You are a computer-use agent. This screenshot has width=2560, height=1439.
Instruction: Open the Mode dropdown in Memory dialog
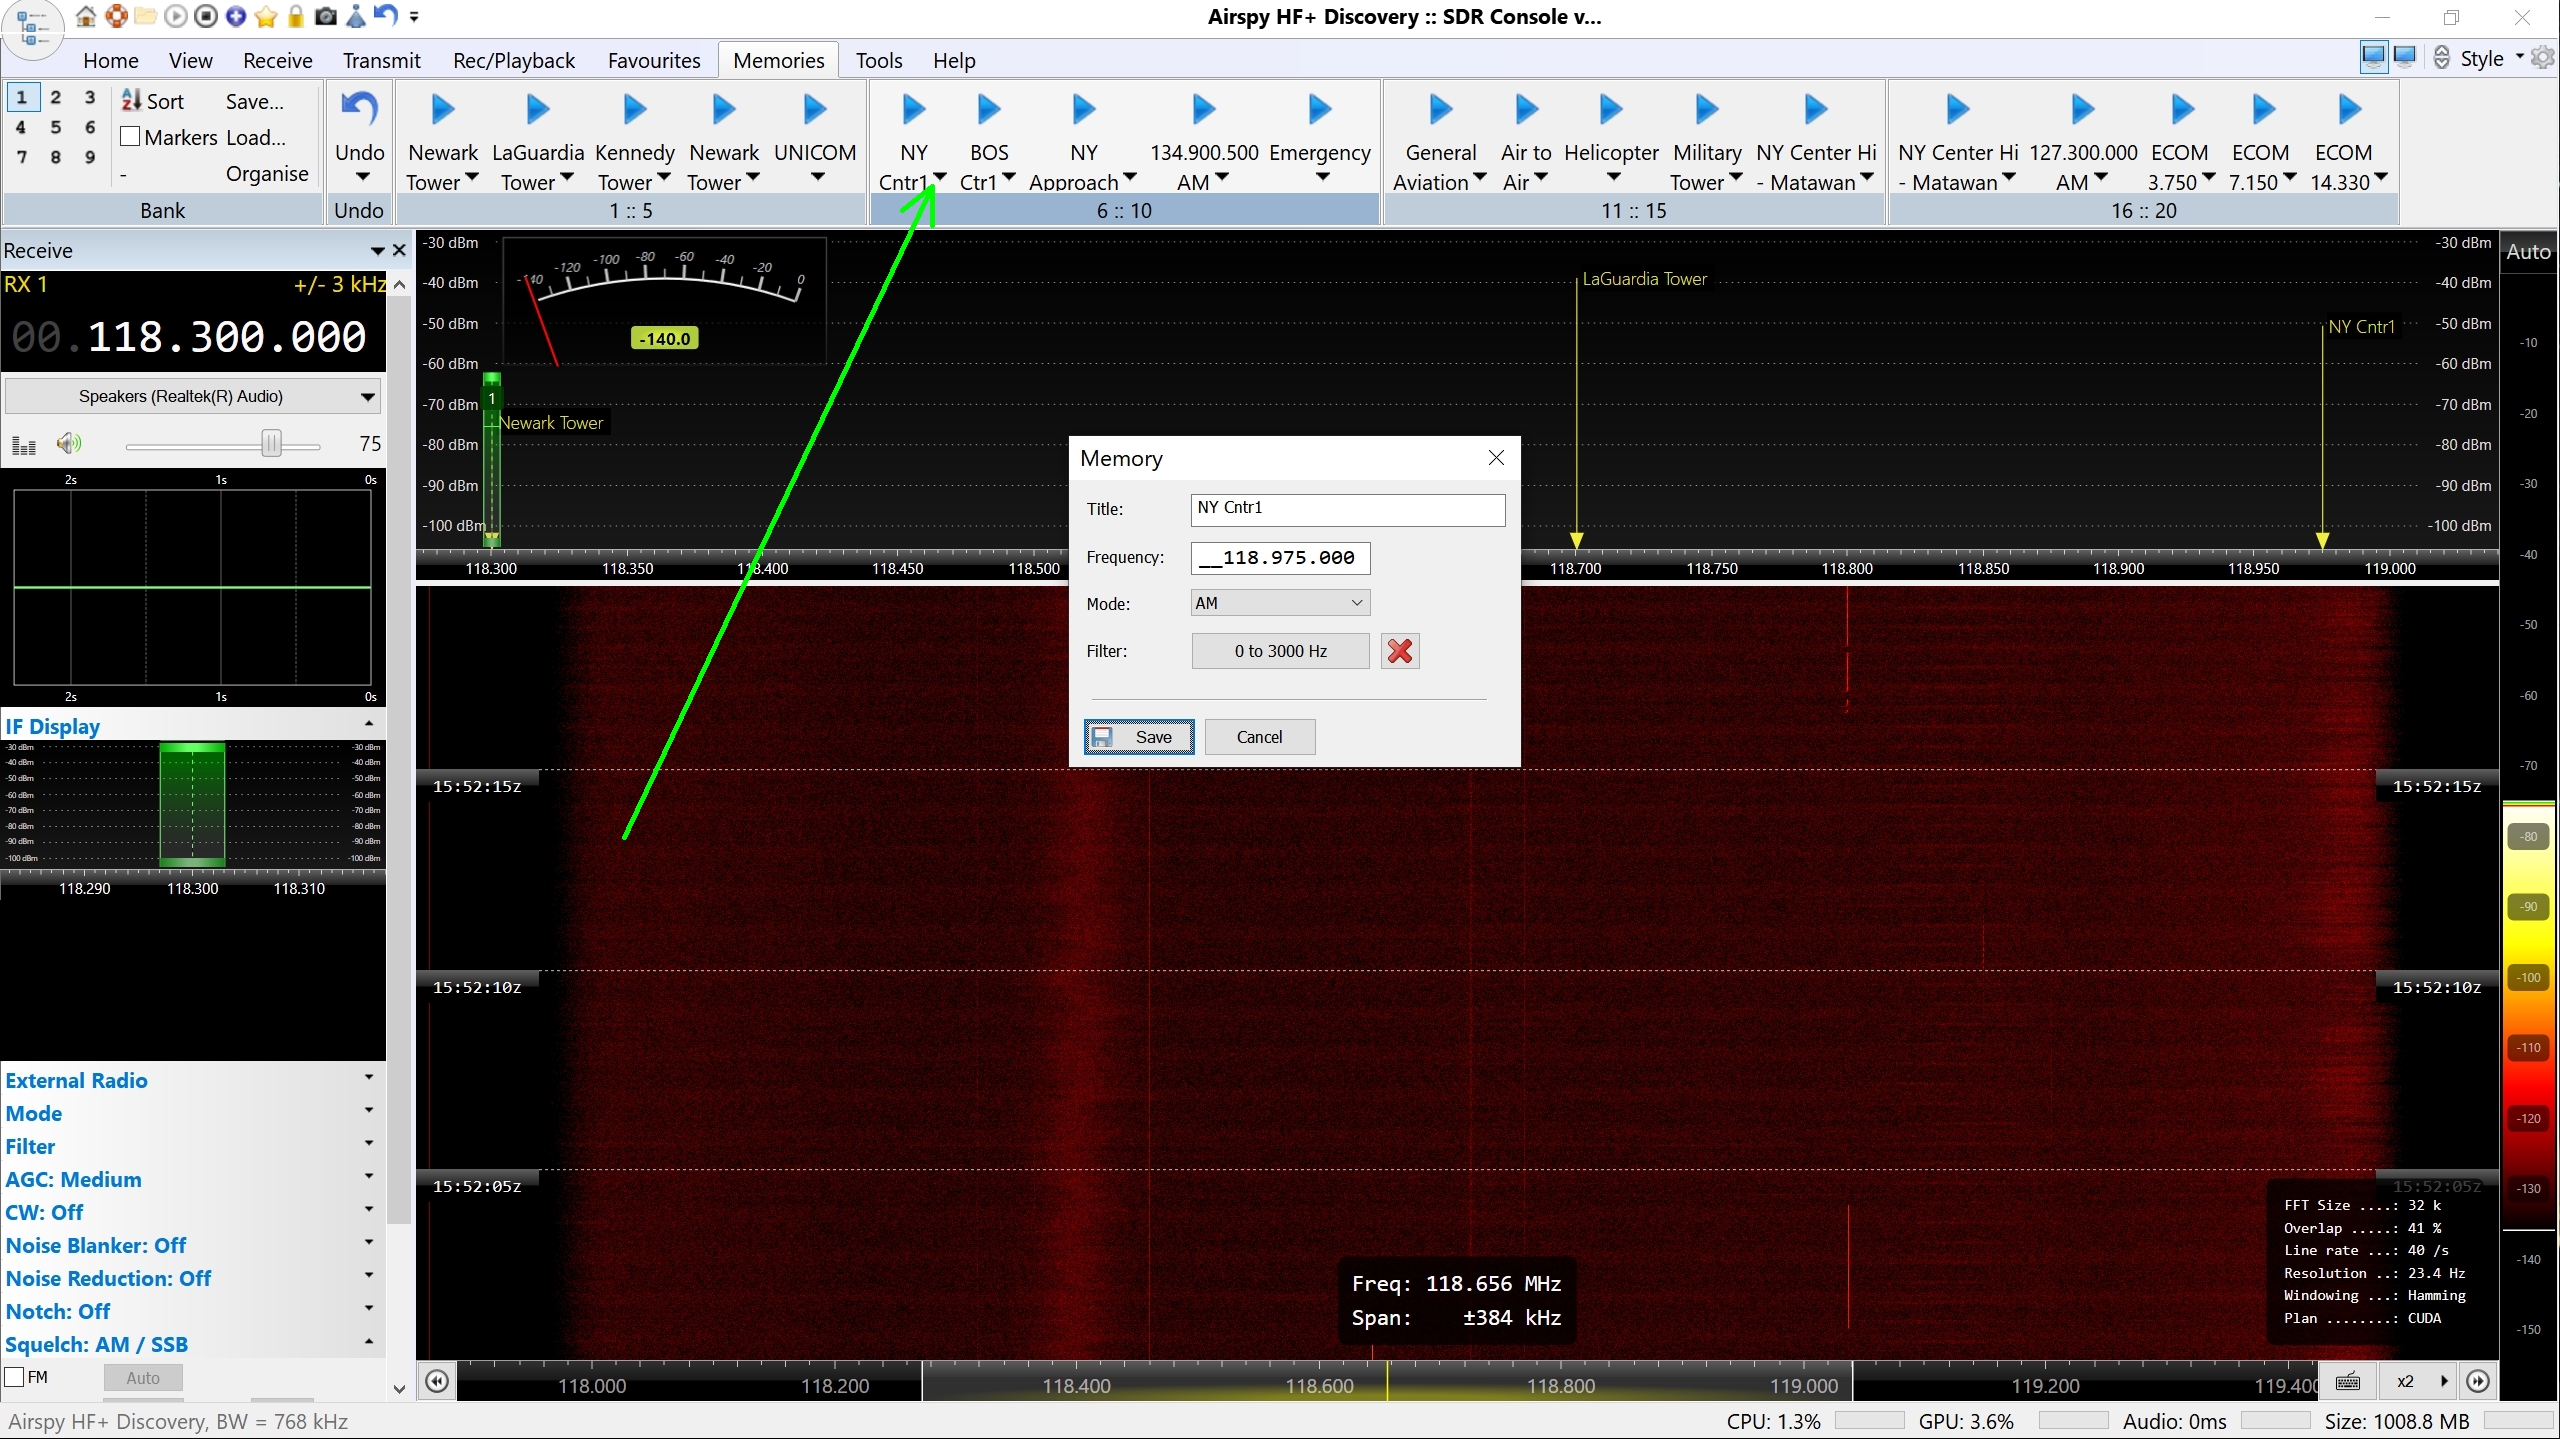pos(1280,603)
